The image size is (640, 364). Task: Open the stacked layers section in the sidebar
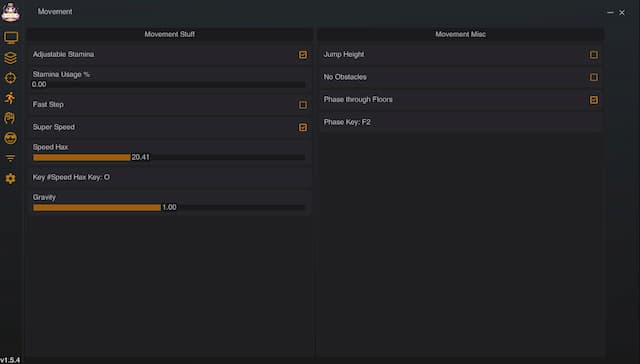coord(11,58)
